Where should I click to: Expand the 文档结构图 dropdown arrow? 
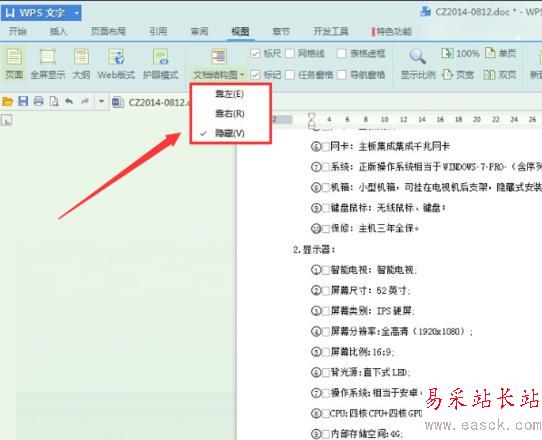coord(242,75)
